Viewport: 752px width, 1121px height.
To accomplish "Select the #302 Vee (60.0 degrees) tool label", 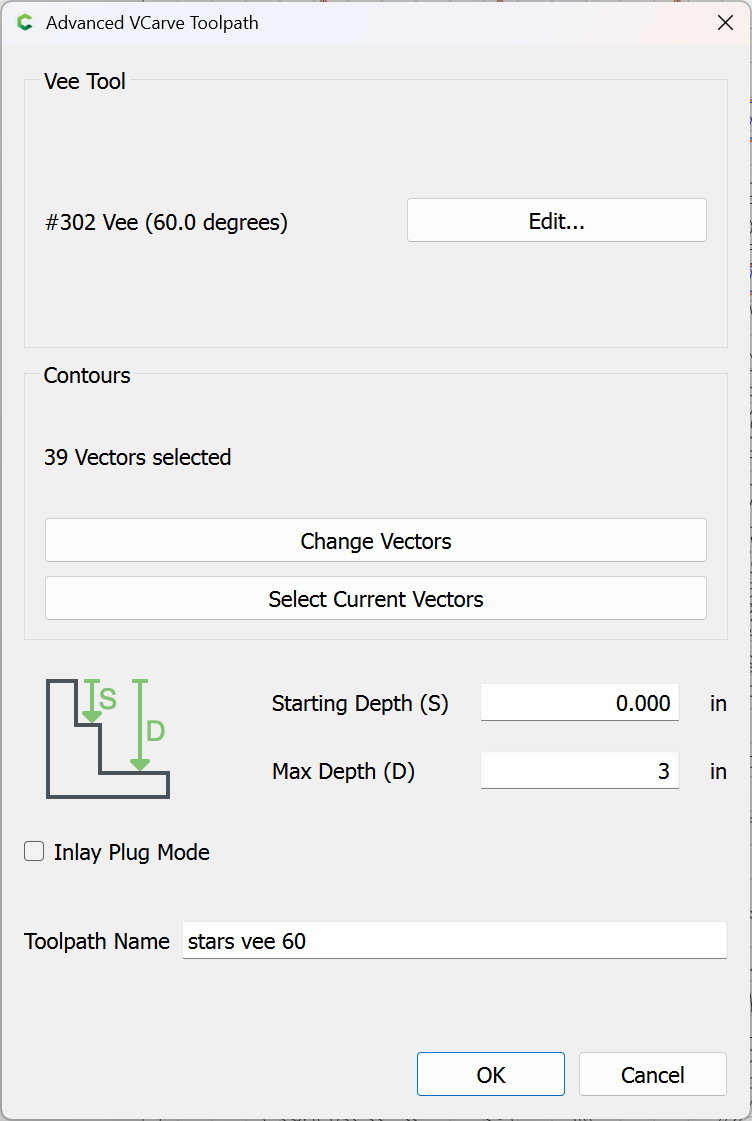I will [167, 222].
